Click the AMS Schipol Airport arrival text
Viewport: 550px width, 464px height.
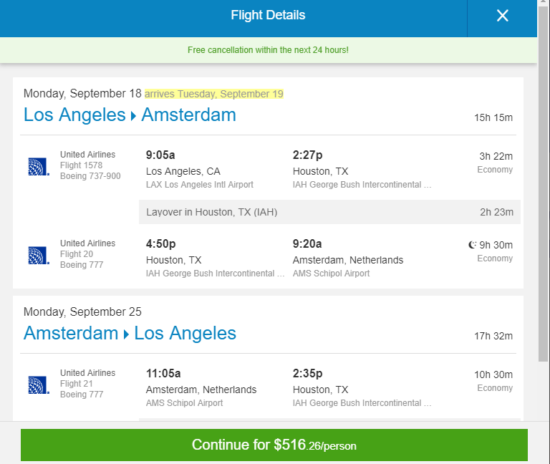click(331, 273)
